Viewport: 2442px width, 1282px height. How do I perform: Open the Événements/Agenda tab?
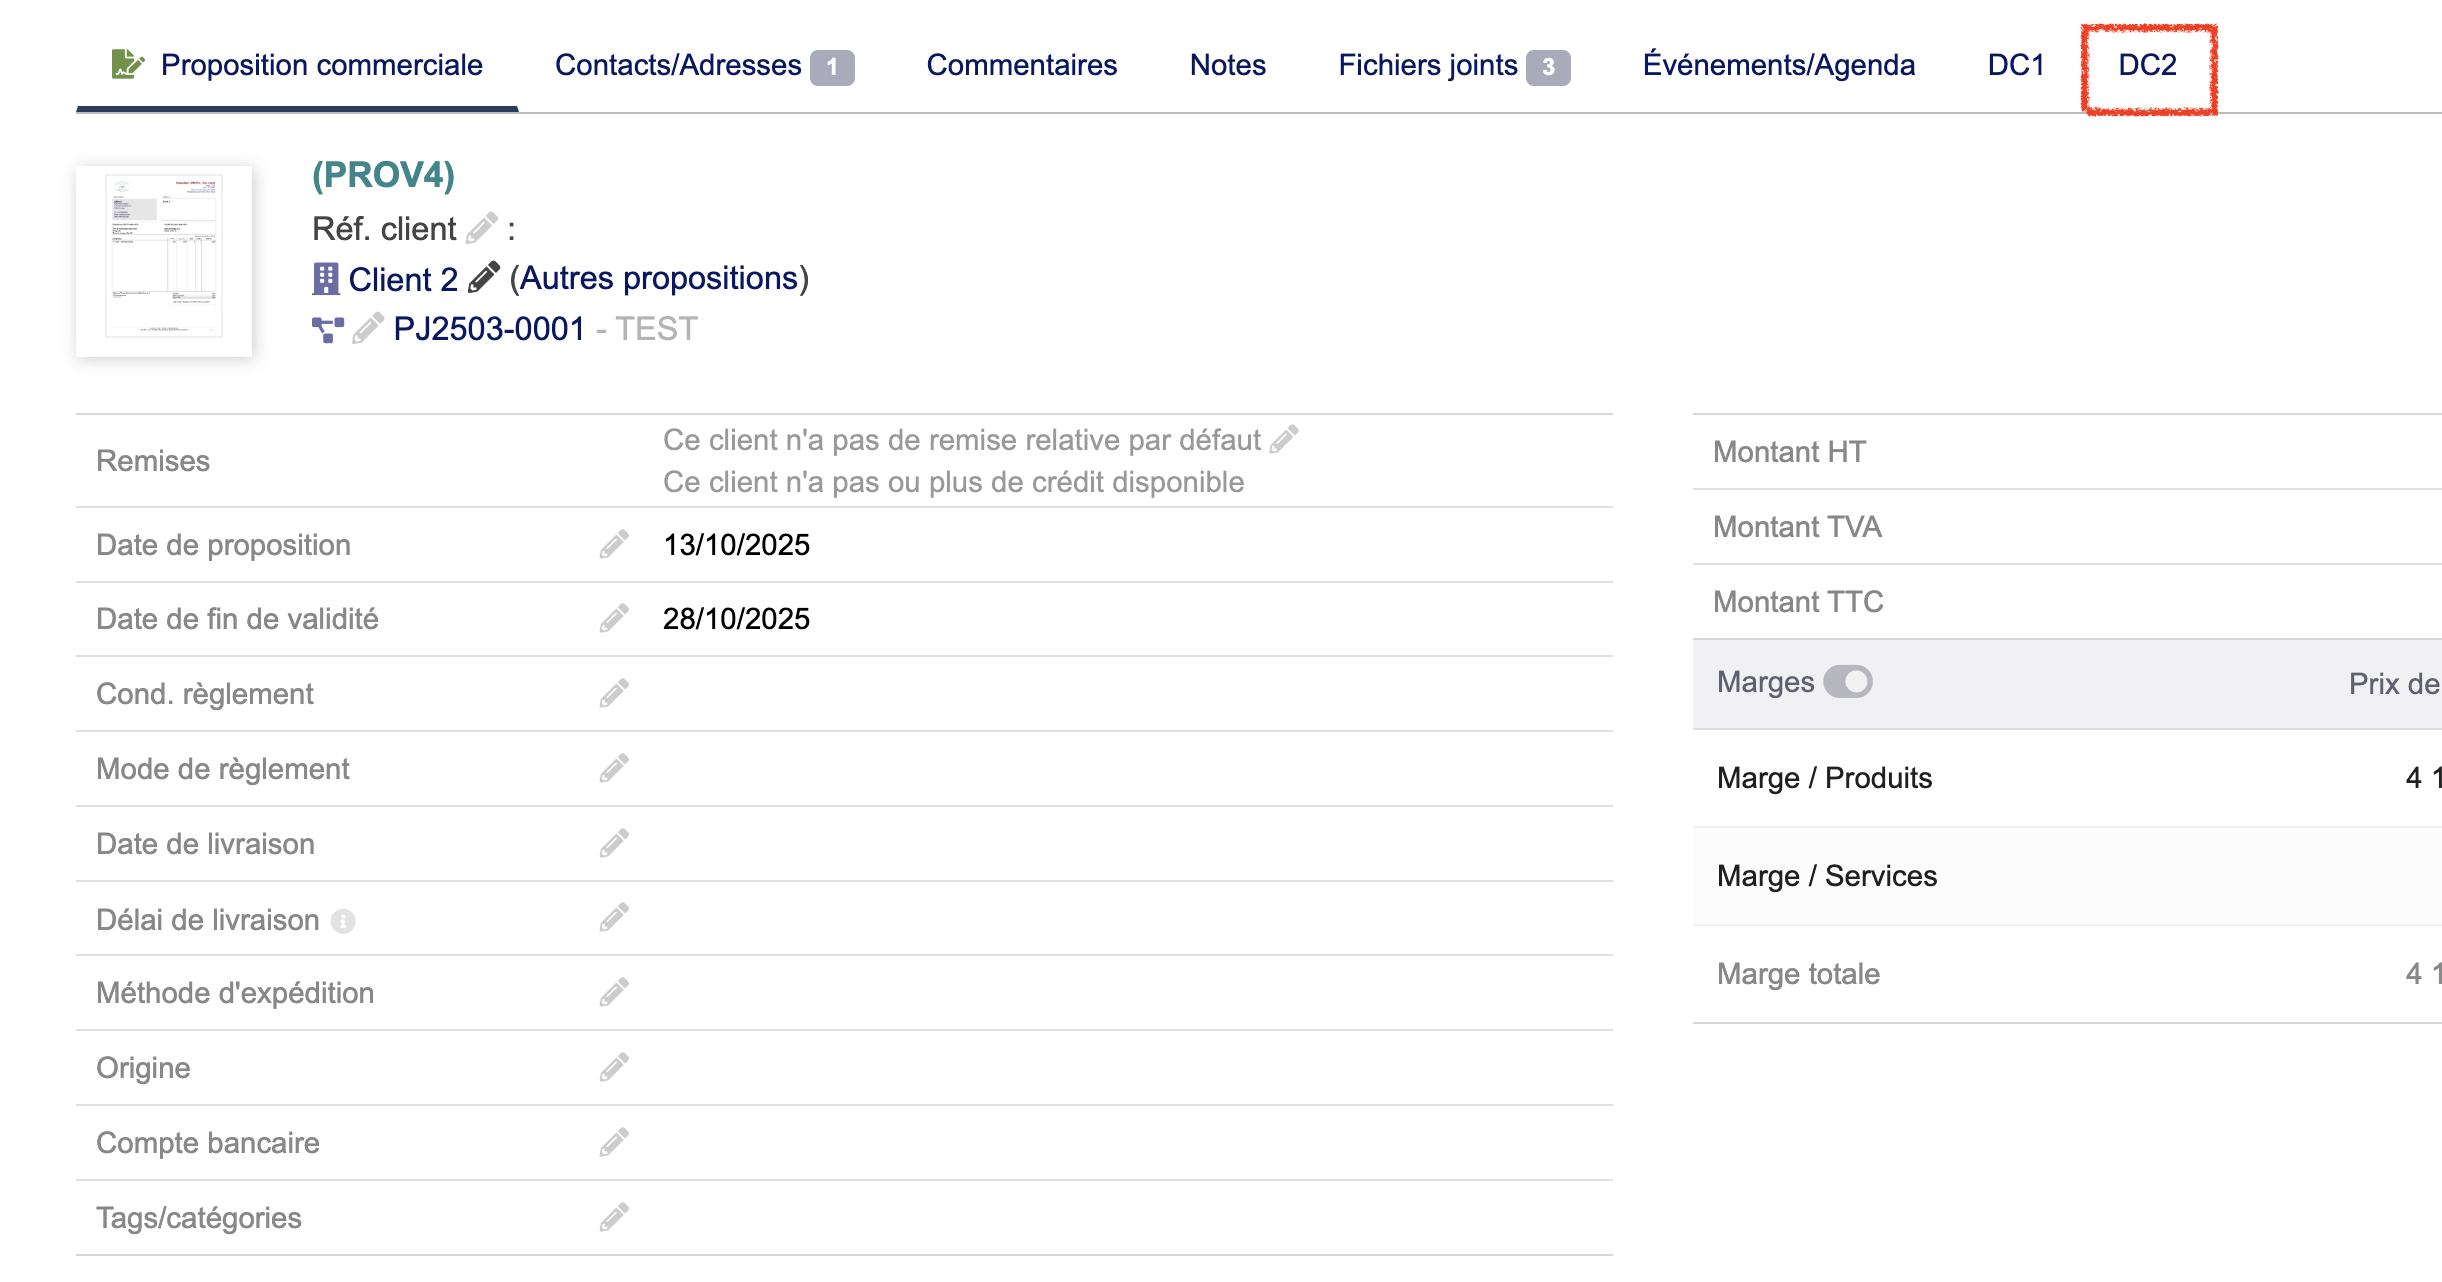[x=1778, y=65]
